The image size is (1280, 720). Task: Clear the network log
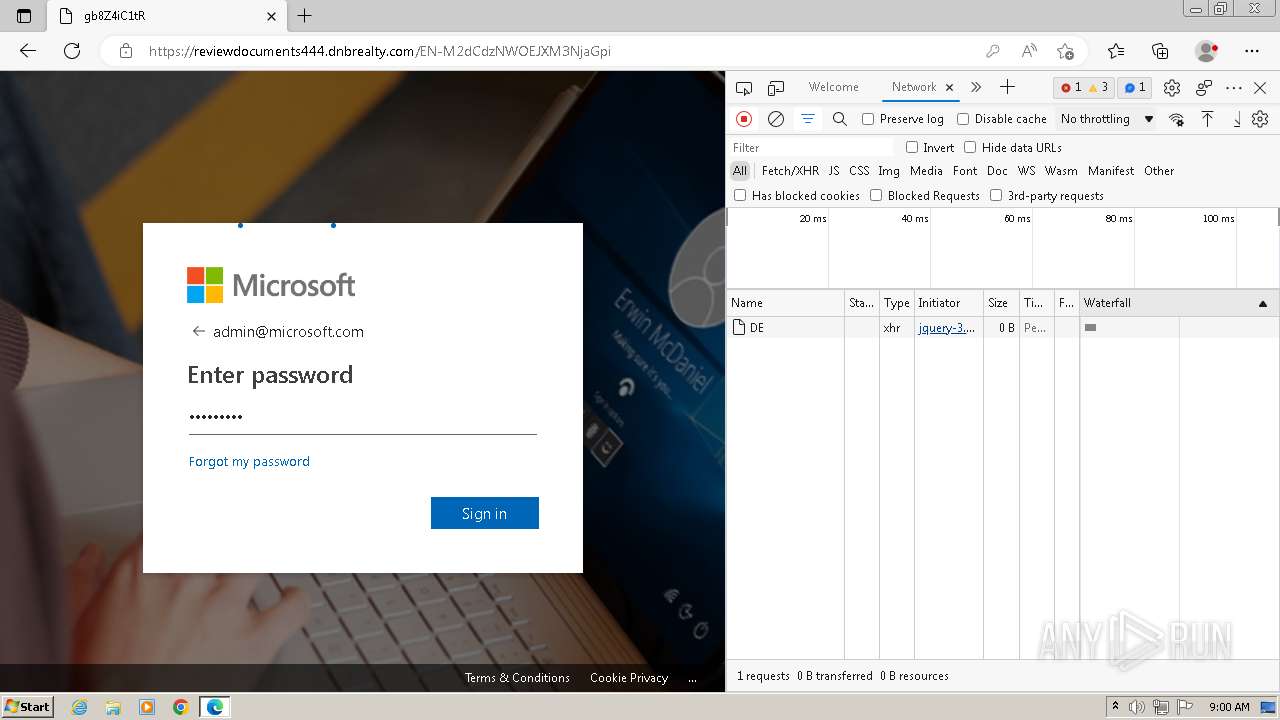(x=775, y=119)
